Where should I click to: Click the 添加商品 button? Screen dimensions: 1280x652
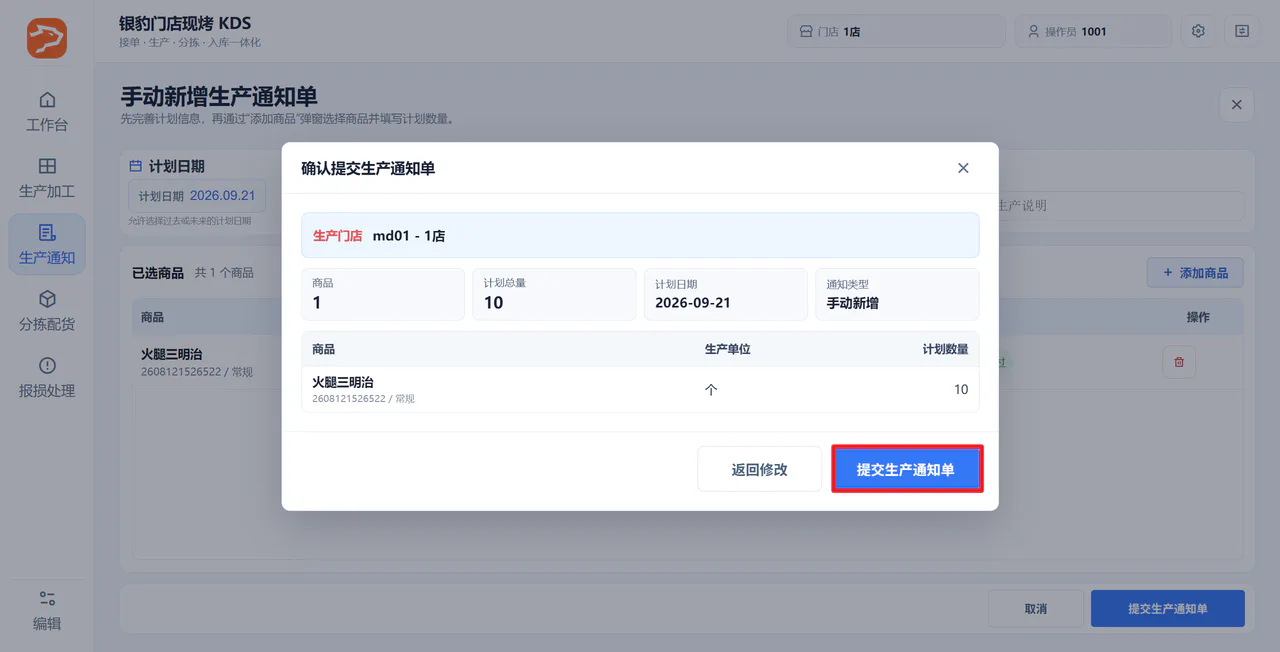(x=1195, y=272)
